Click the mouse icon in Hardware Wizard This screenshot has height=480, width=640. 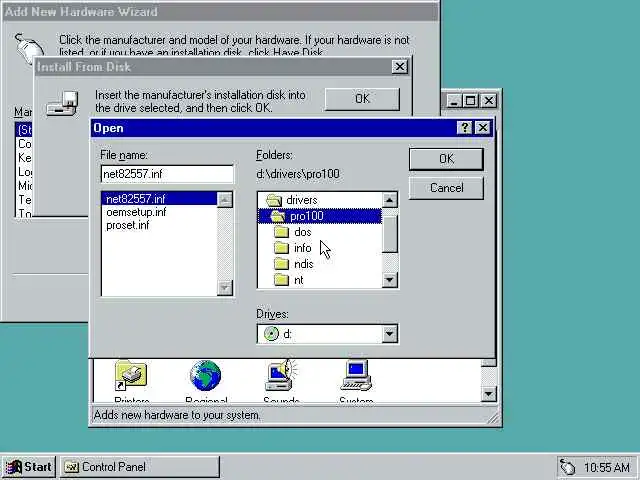29,49
